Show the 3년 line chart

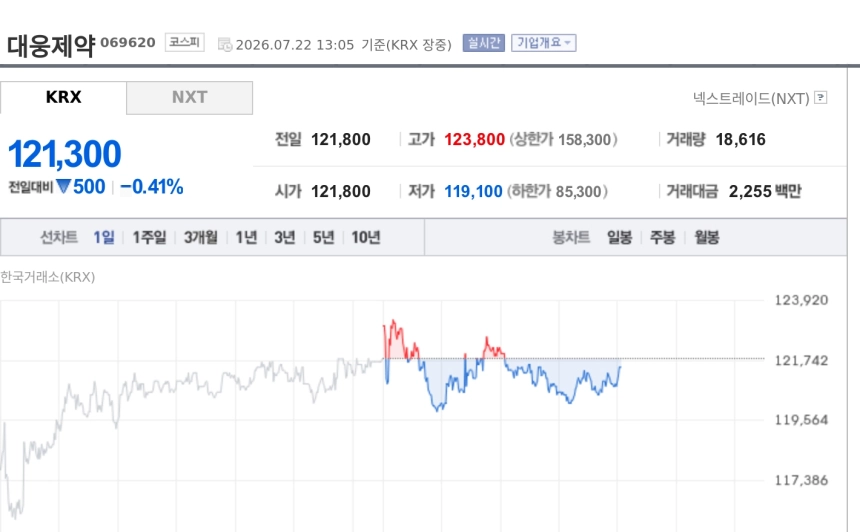point(285,237)
